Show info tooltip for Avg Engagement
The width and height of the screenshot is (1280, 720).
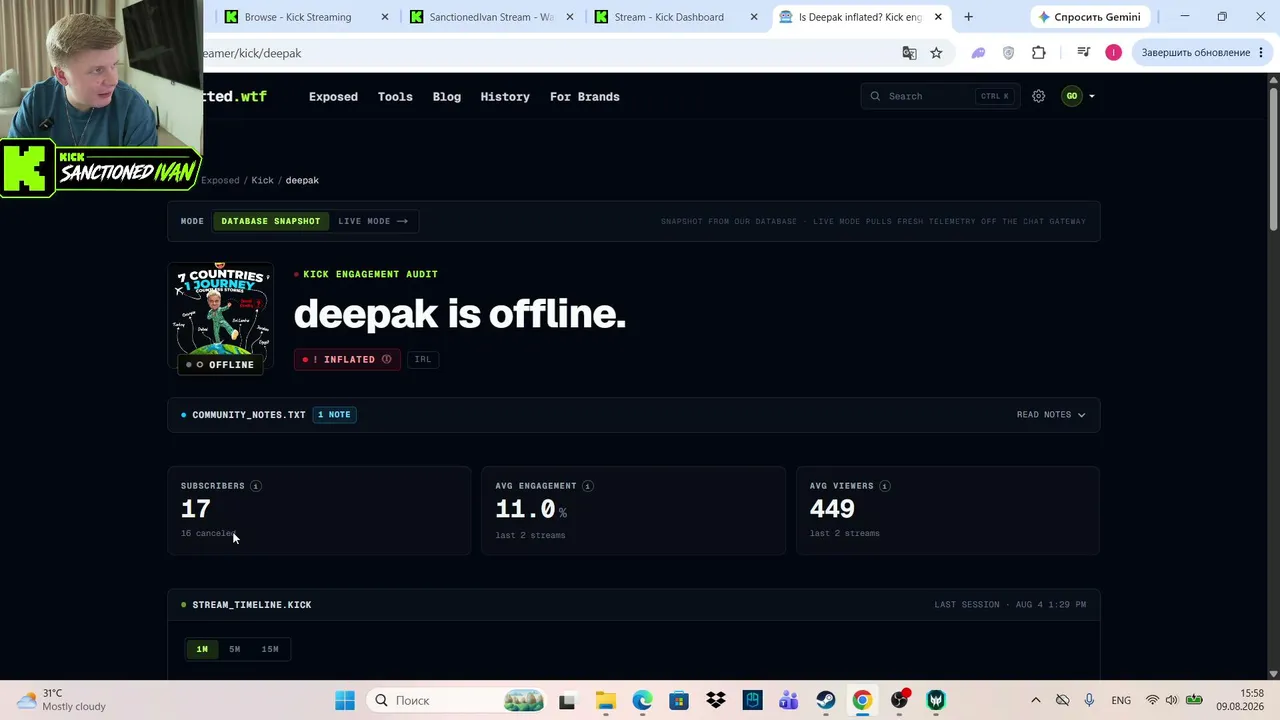(588, 486)
